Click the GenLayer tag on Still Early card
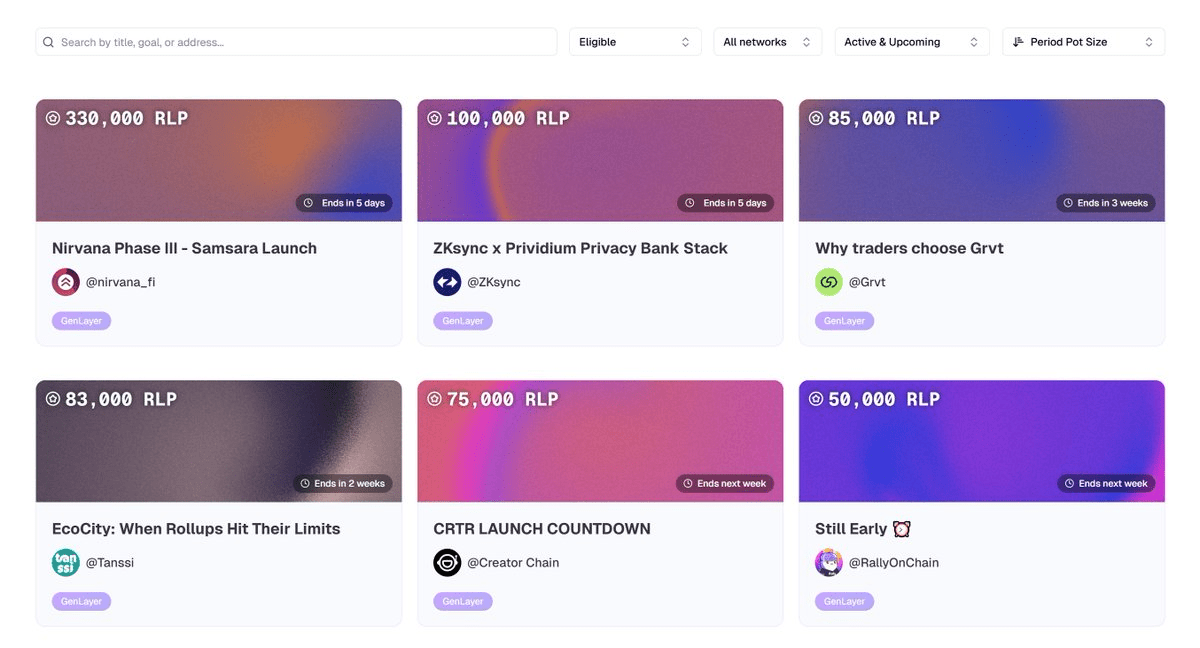The width and height of the screenshot is (1200, 648). coord(844,601)
